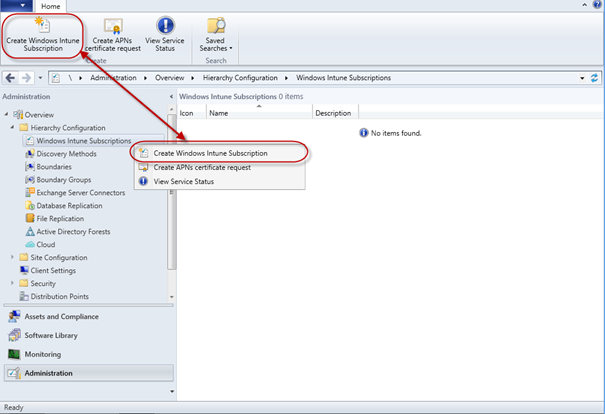Click Hierarchy Configuration in the breadcrumb
The image size is (605, 414).
click(x=240, y=78)
